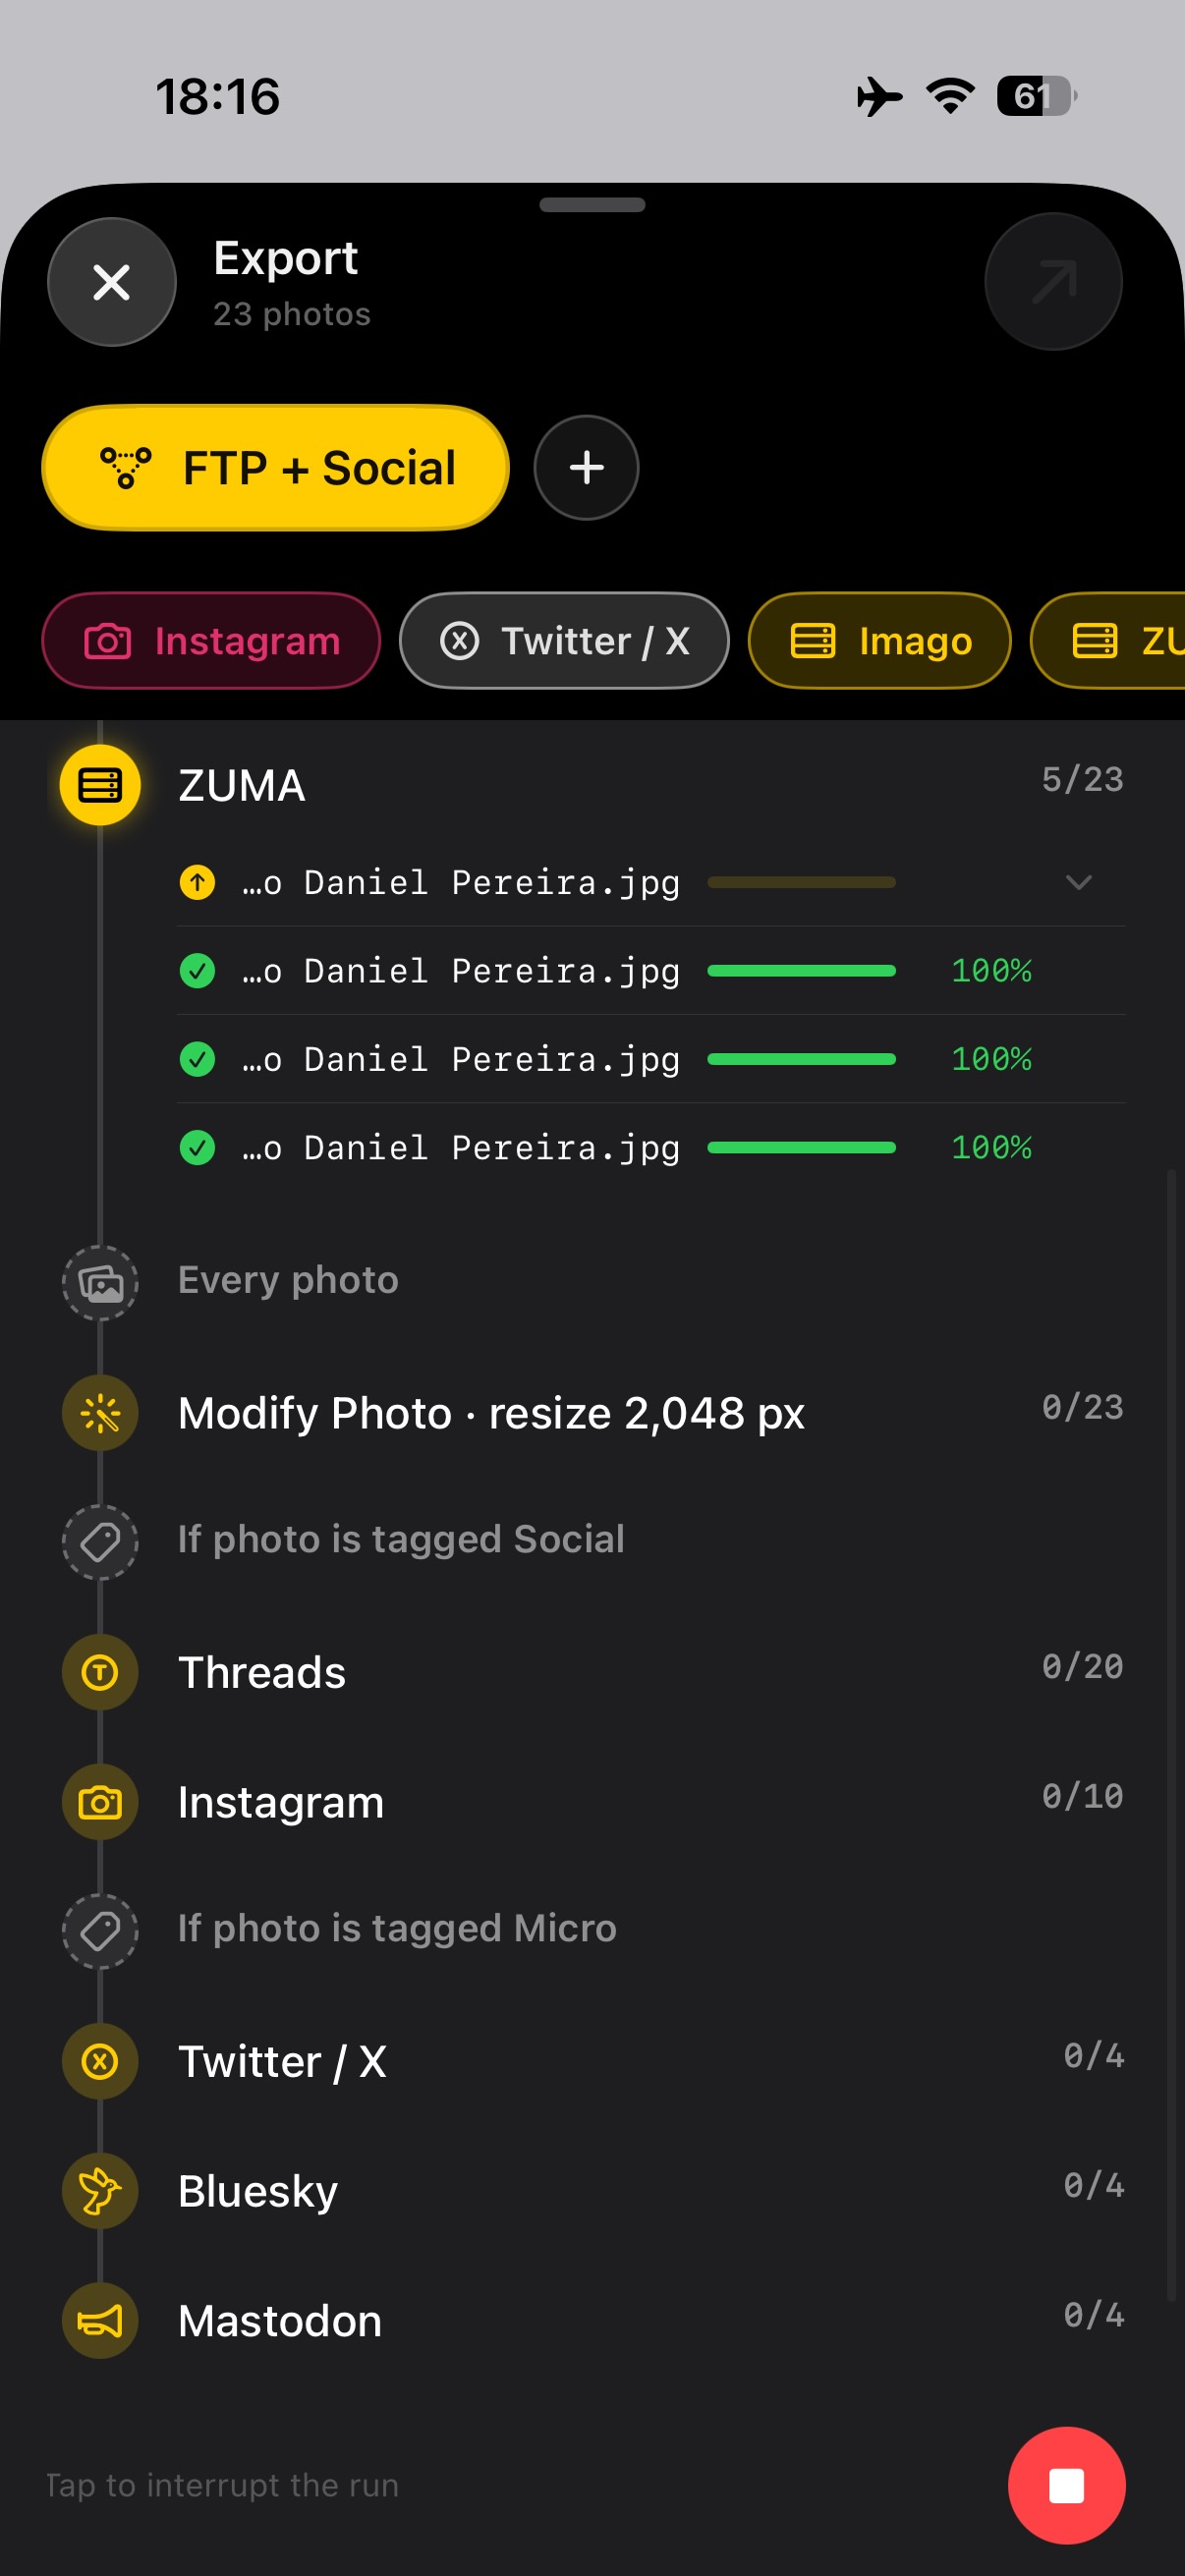Select the FTP + Social workflow

275,467
